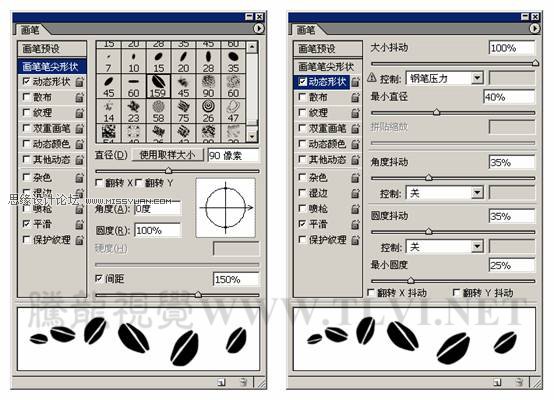
Task: Select the 26 concentric circle brush tip
Action: coord(208,111)
